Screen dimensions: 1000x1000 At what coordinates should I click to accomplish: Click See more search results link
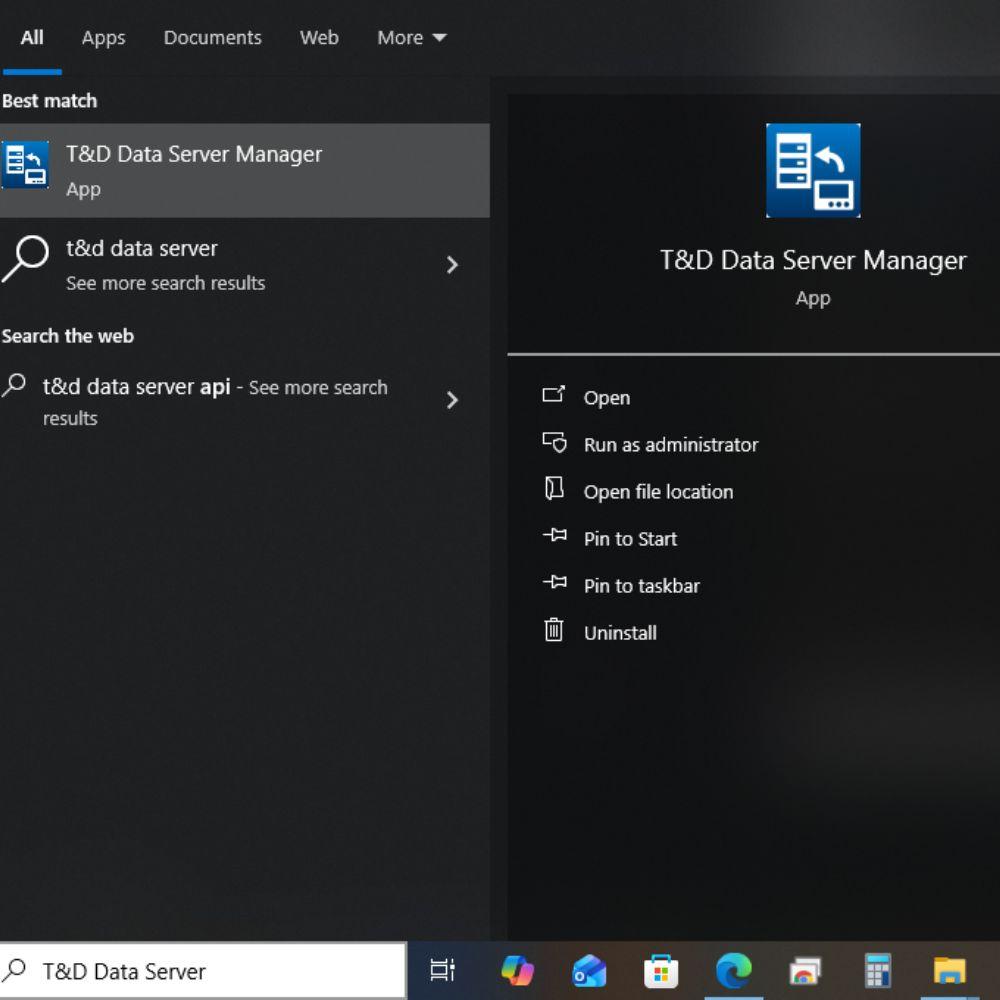(166, 283)
